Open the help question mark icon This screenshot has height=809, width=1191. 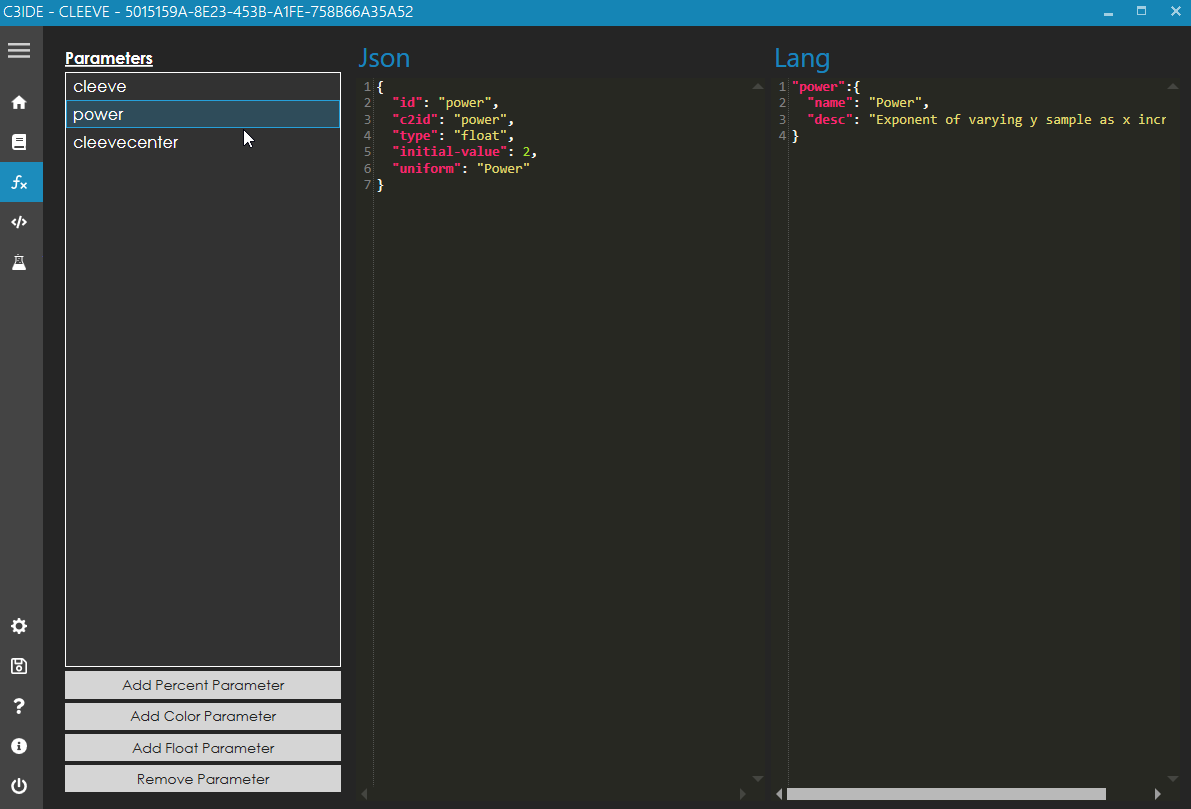(19, 706)
